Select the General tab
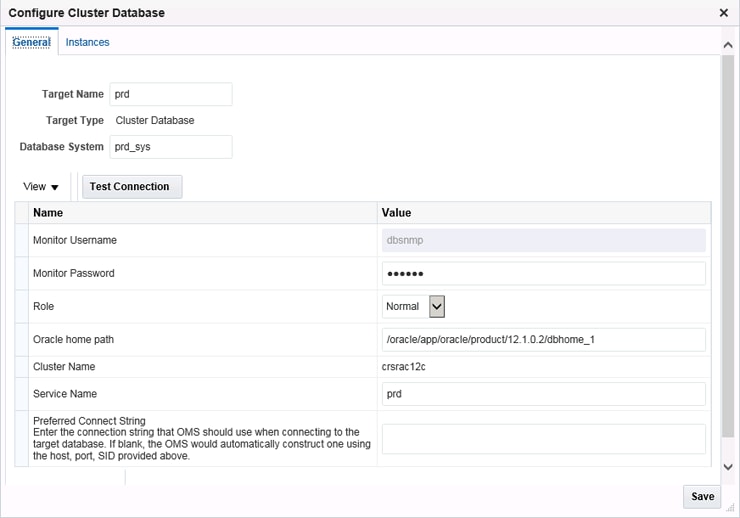This screenshot has width=740, height=518. (31, 42)
